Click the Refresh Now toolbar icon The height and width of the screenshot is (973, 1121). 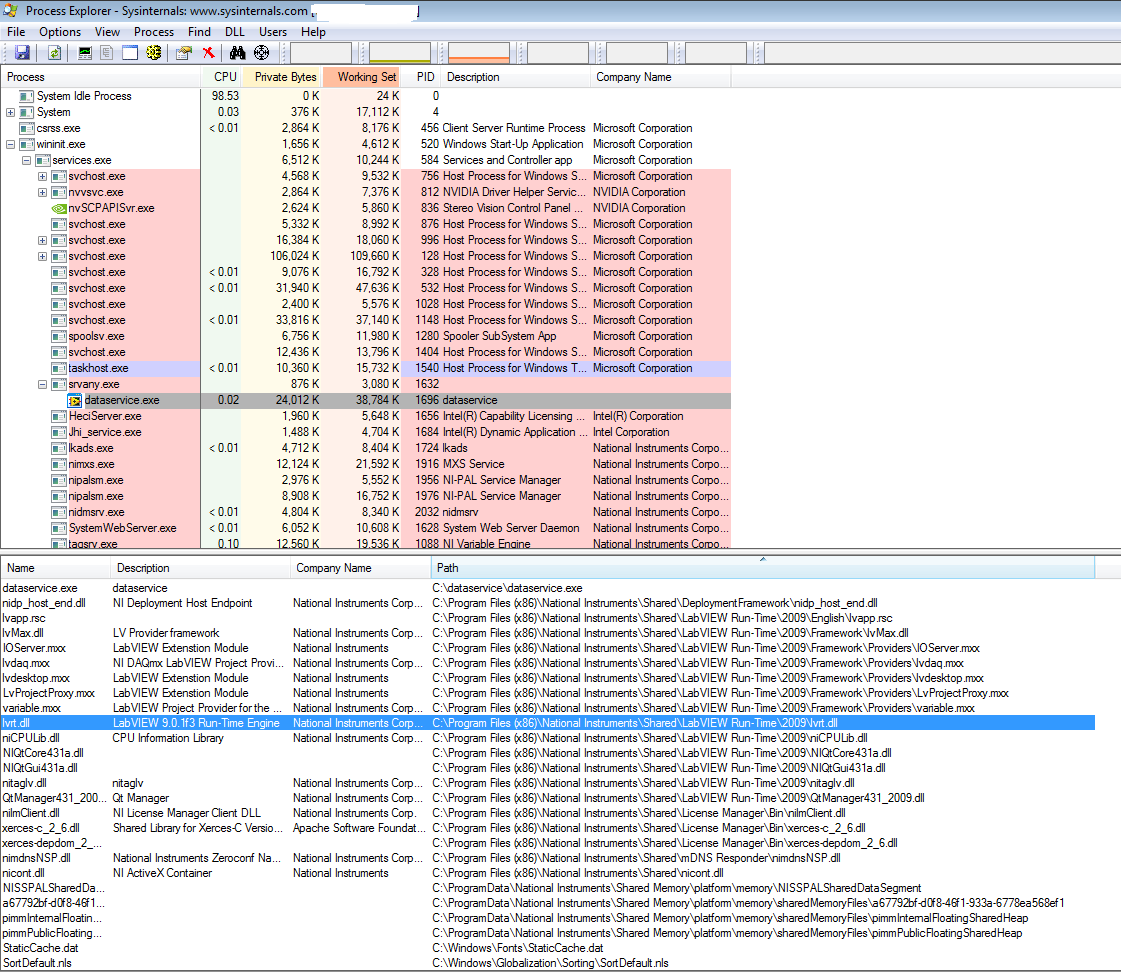click(x=54, y=53)
